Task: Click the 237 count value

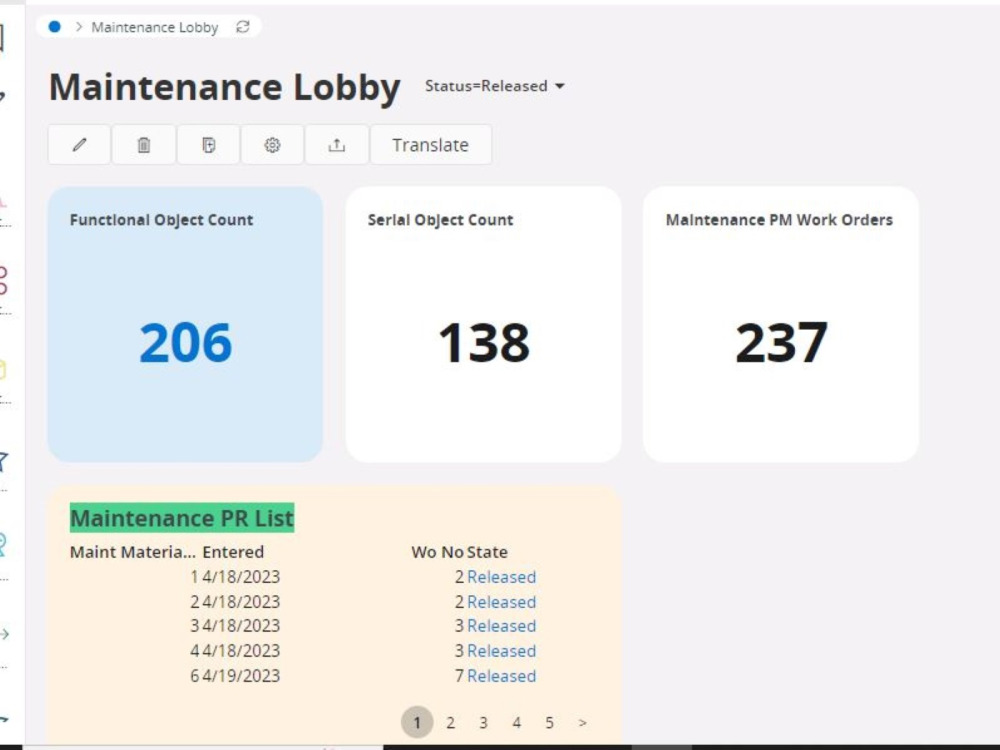Action: [x=781, y=343]
